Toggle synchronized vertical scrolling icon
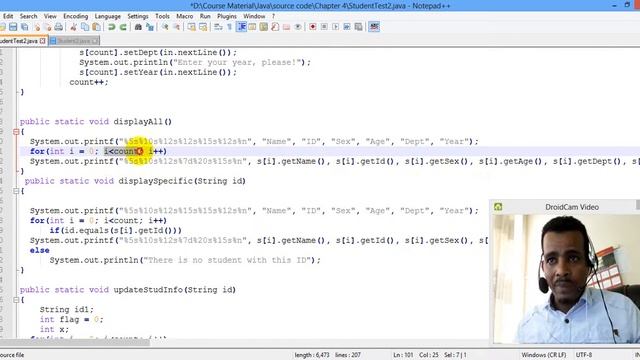This screenshot has height=360, width=640. [x=191, y=27]
